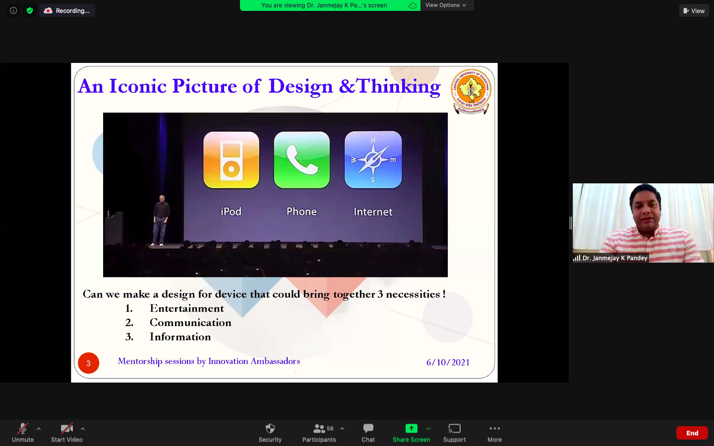
Task: Click the cloud icon on green share banner
Action: point(412,5)
